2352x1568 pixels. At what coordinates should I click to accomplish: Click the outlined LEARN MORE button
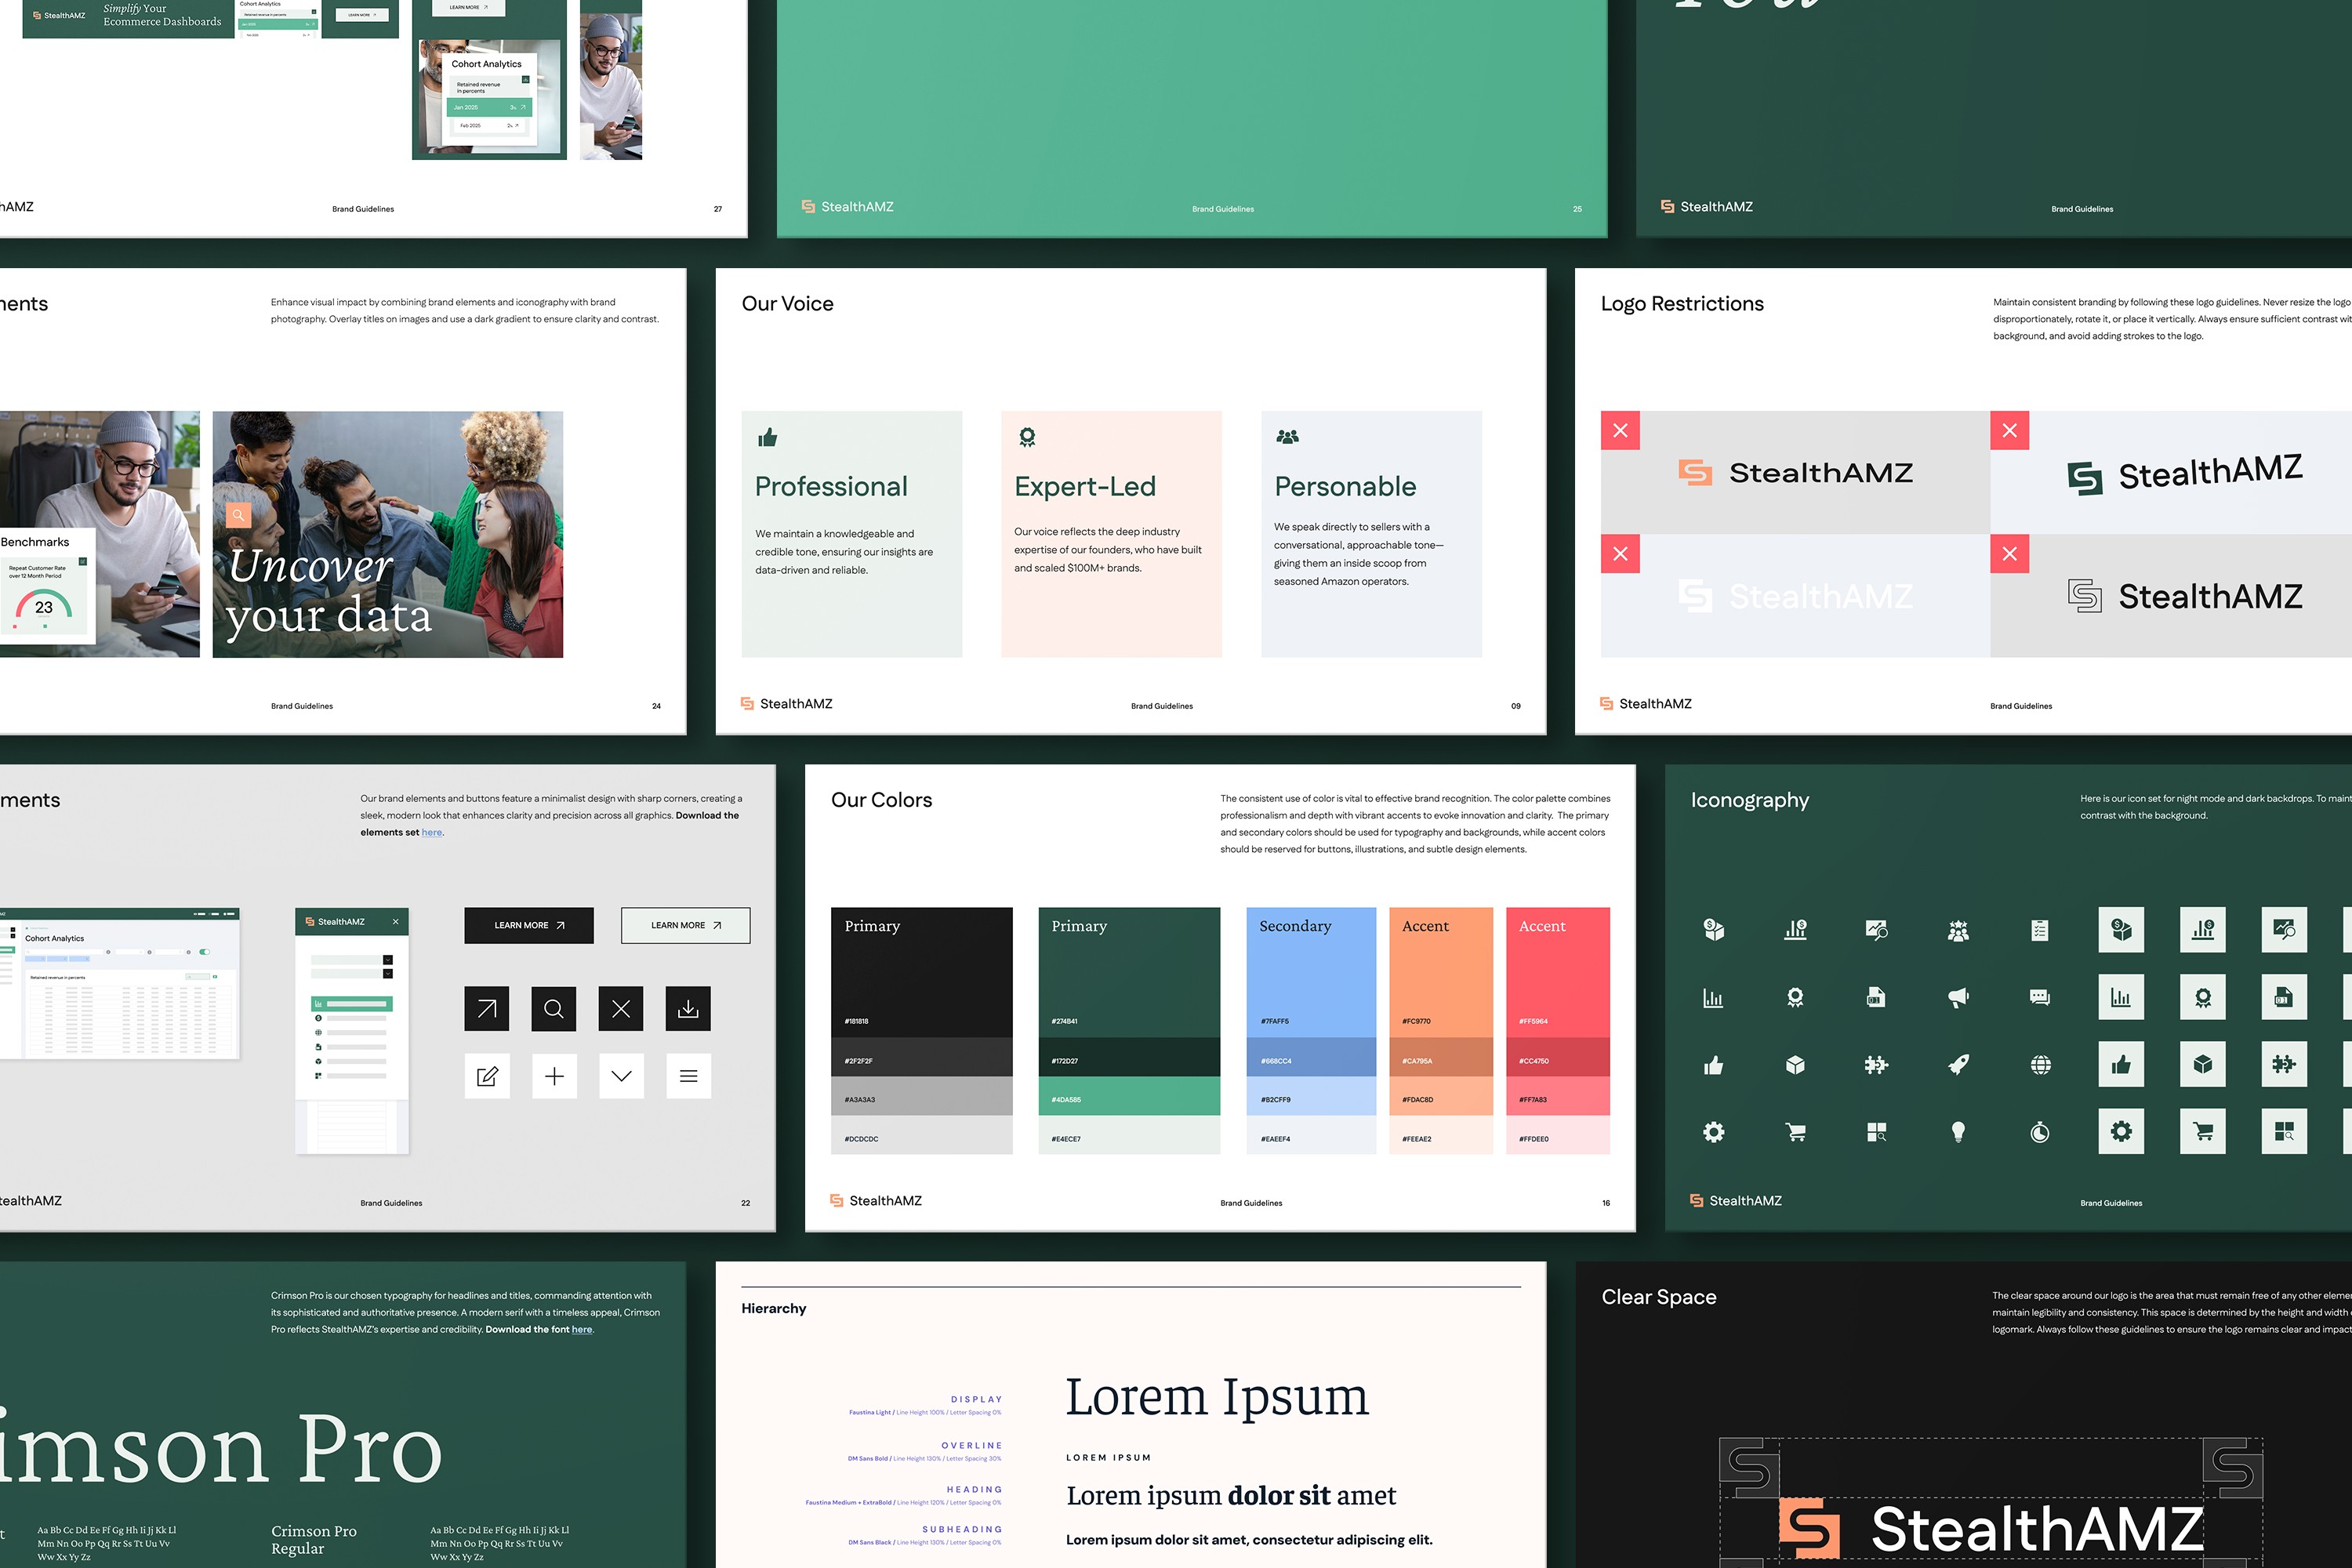[x=685, y=925]
